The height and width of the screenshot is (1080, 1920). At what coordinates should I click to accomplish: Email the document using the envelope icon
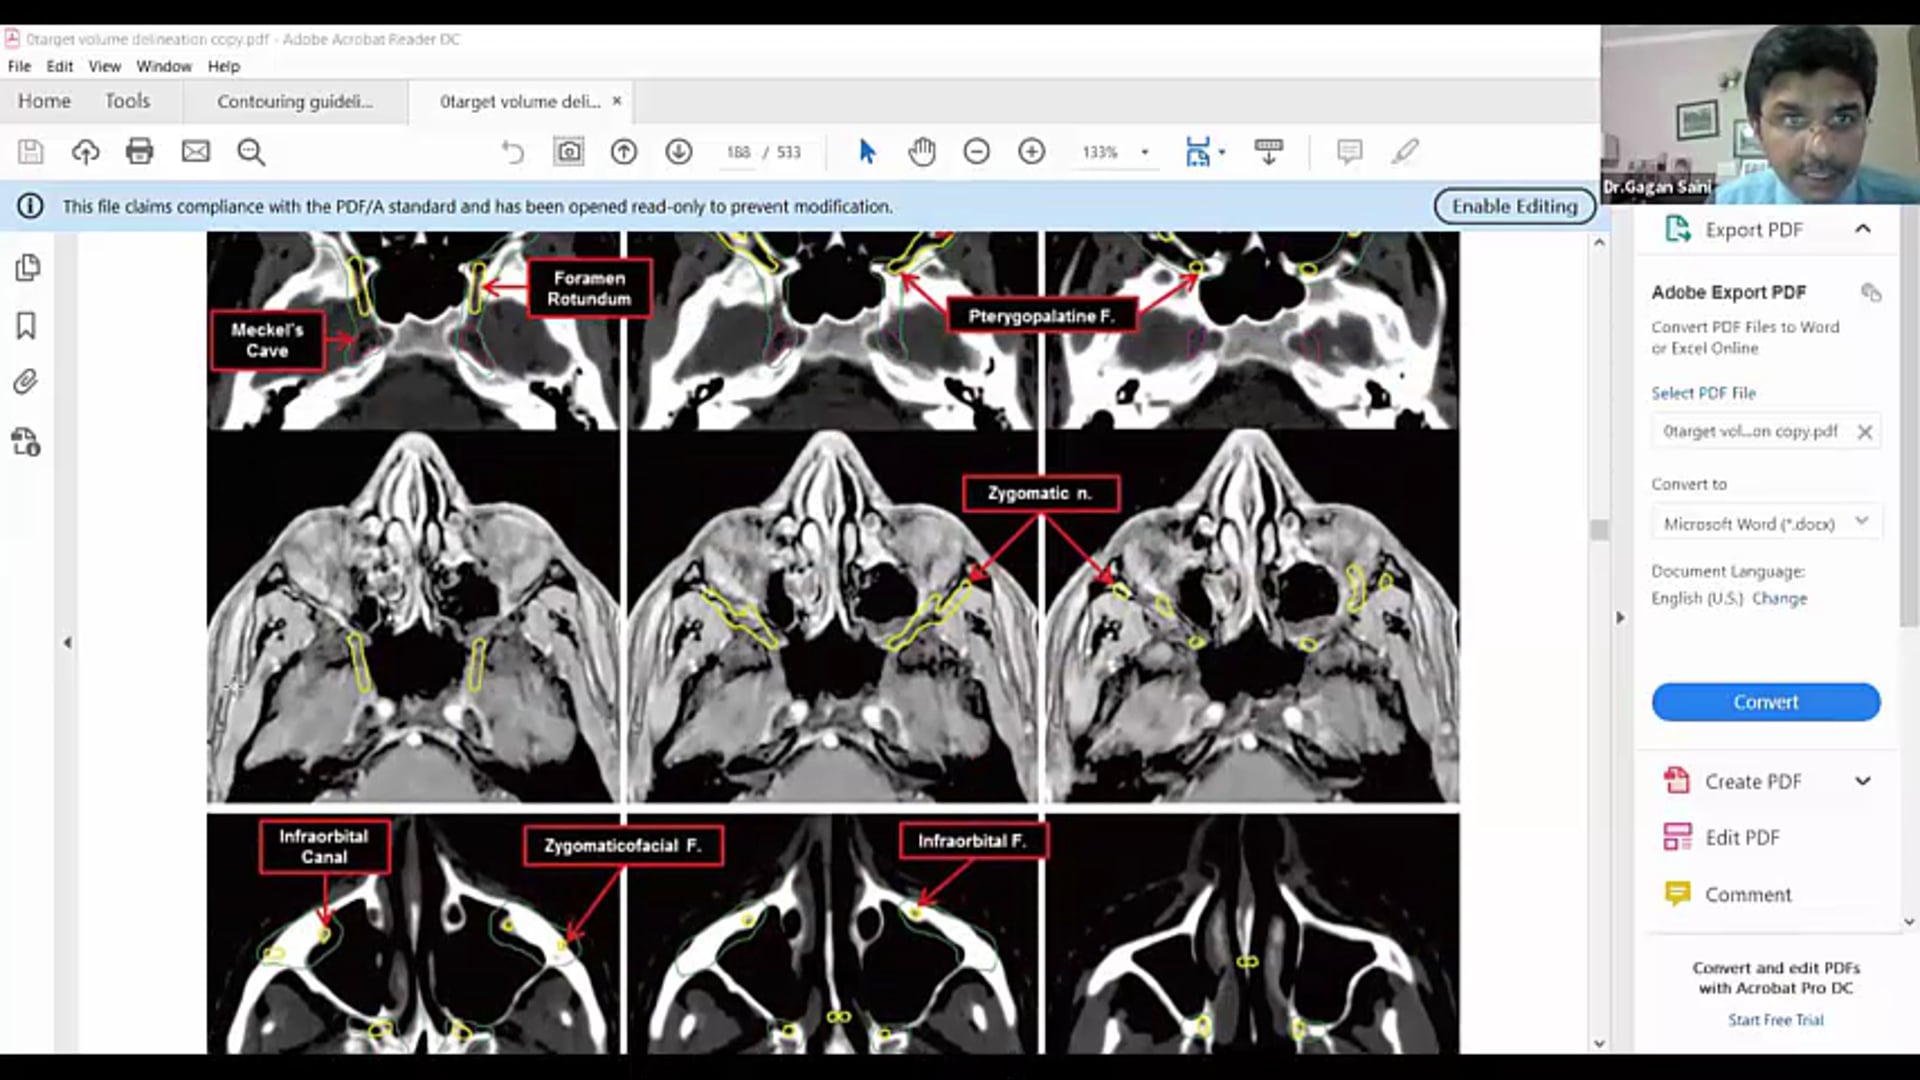tap(195, 151)
